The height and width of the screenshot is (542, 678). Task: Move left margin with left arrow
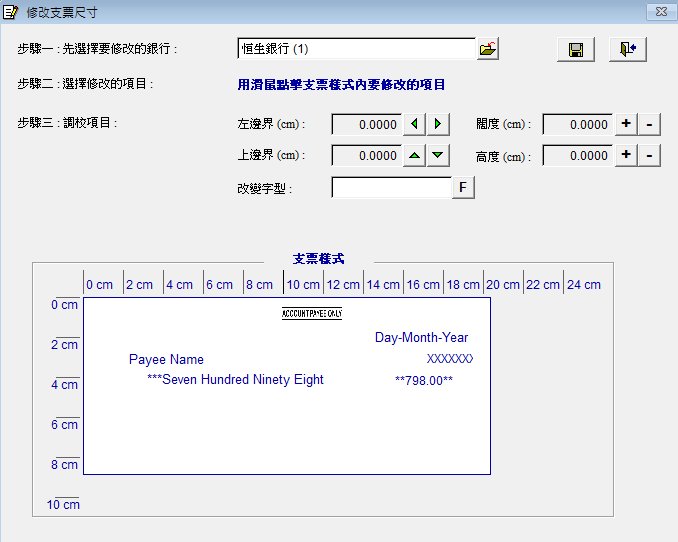[x=415, y=125]
